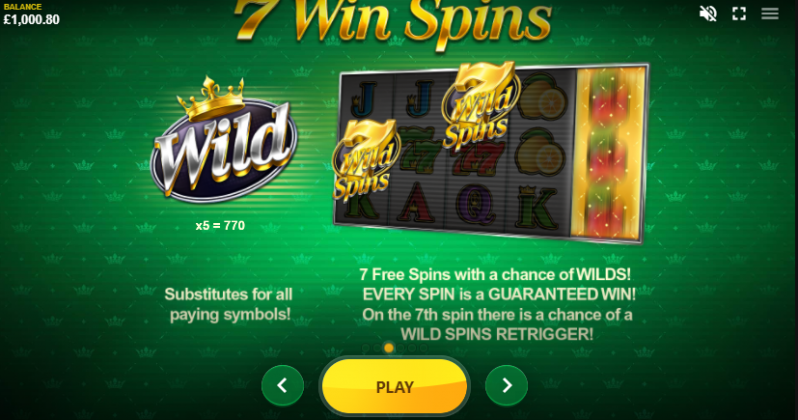Start the game with PLAY
Viewport: 798px width, 420px height.
click(394, 386)
